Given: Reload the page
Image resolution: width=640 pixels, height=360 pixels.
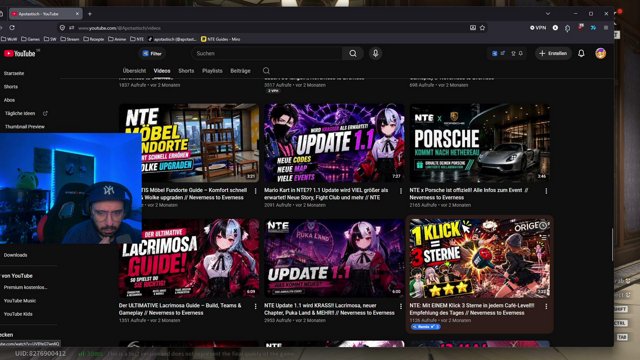Looking at the screenshot, I should point(12,28).
